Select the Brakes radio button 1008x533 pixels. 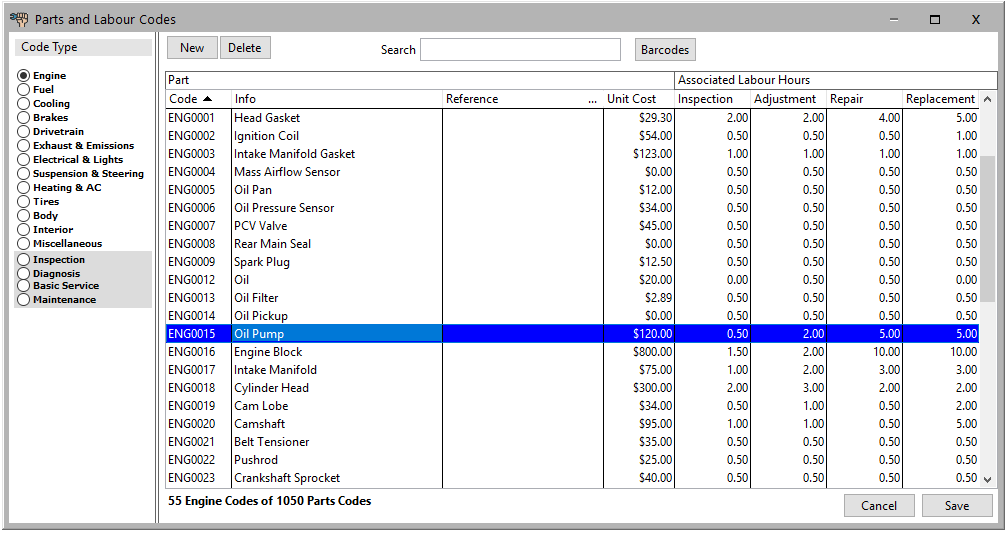[24, 118]
